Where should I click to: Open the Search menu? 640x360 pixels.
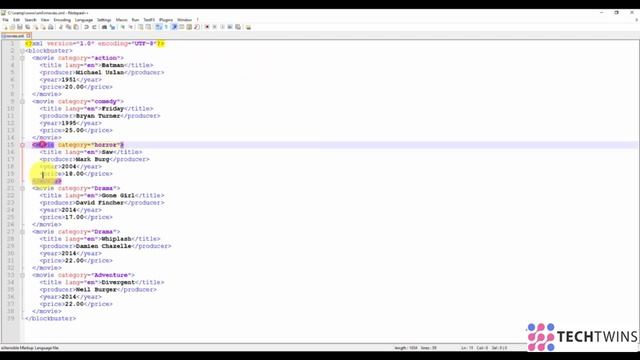(x=30, y=20)
